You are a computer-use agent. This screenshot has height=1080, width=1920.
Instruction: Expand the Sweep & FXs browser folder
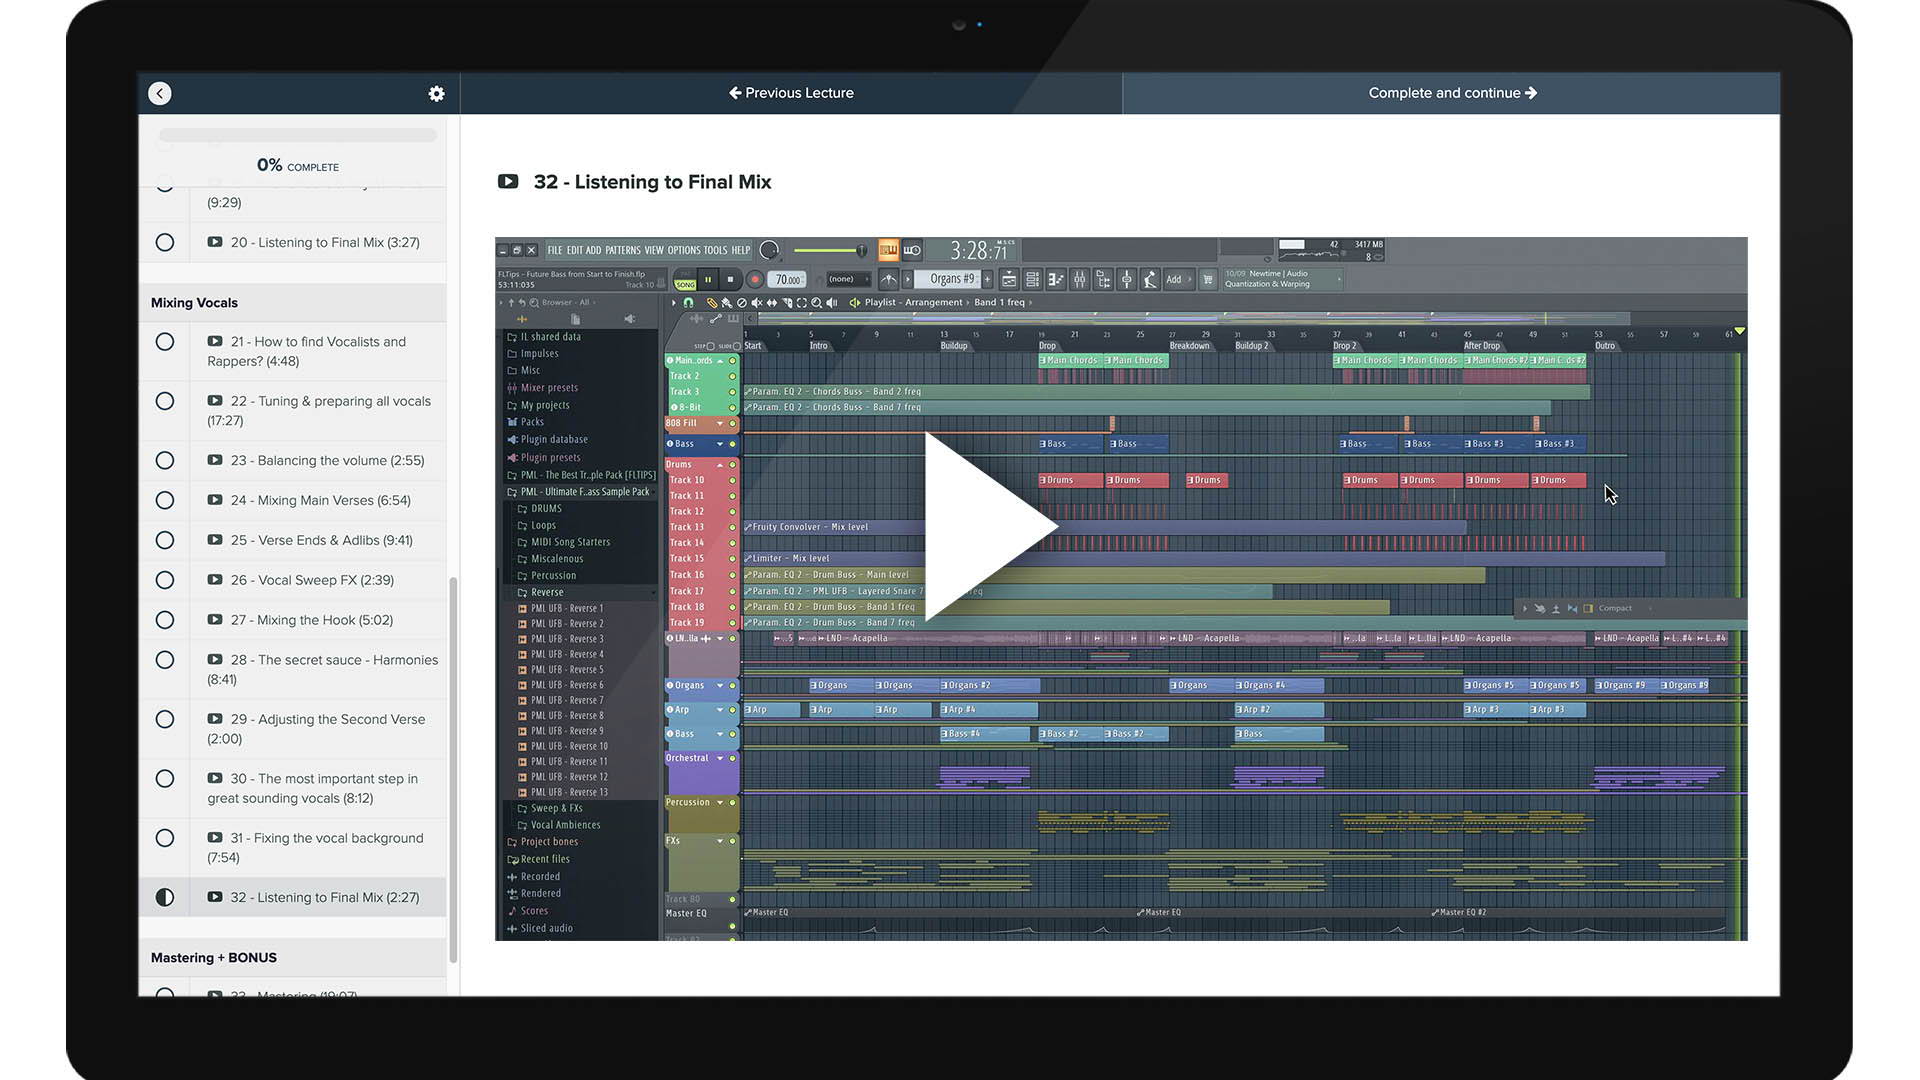(x=556, y=808)
